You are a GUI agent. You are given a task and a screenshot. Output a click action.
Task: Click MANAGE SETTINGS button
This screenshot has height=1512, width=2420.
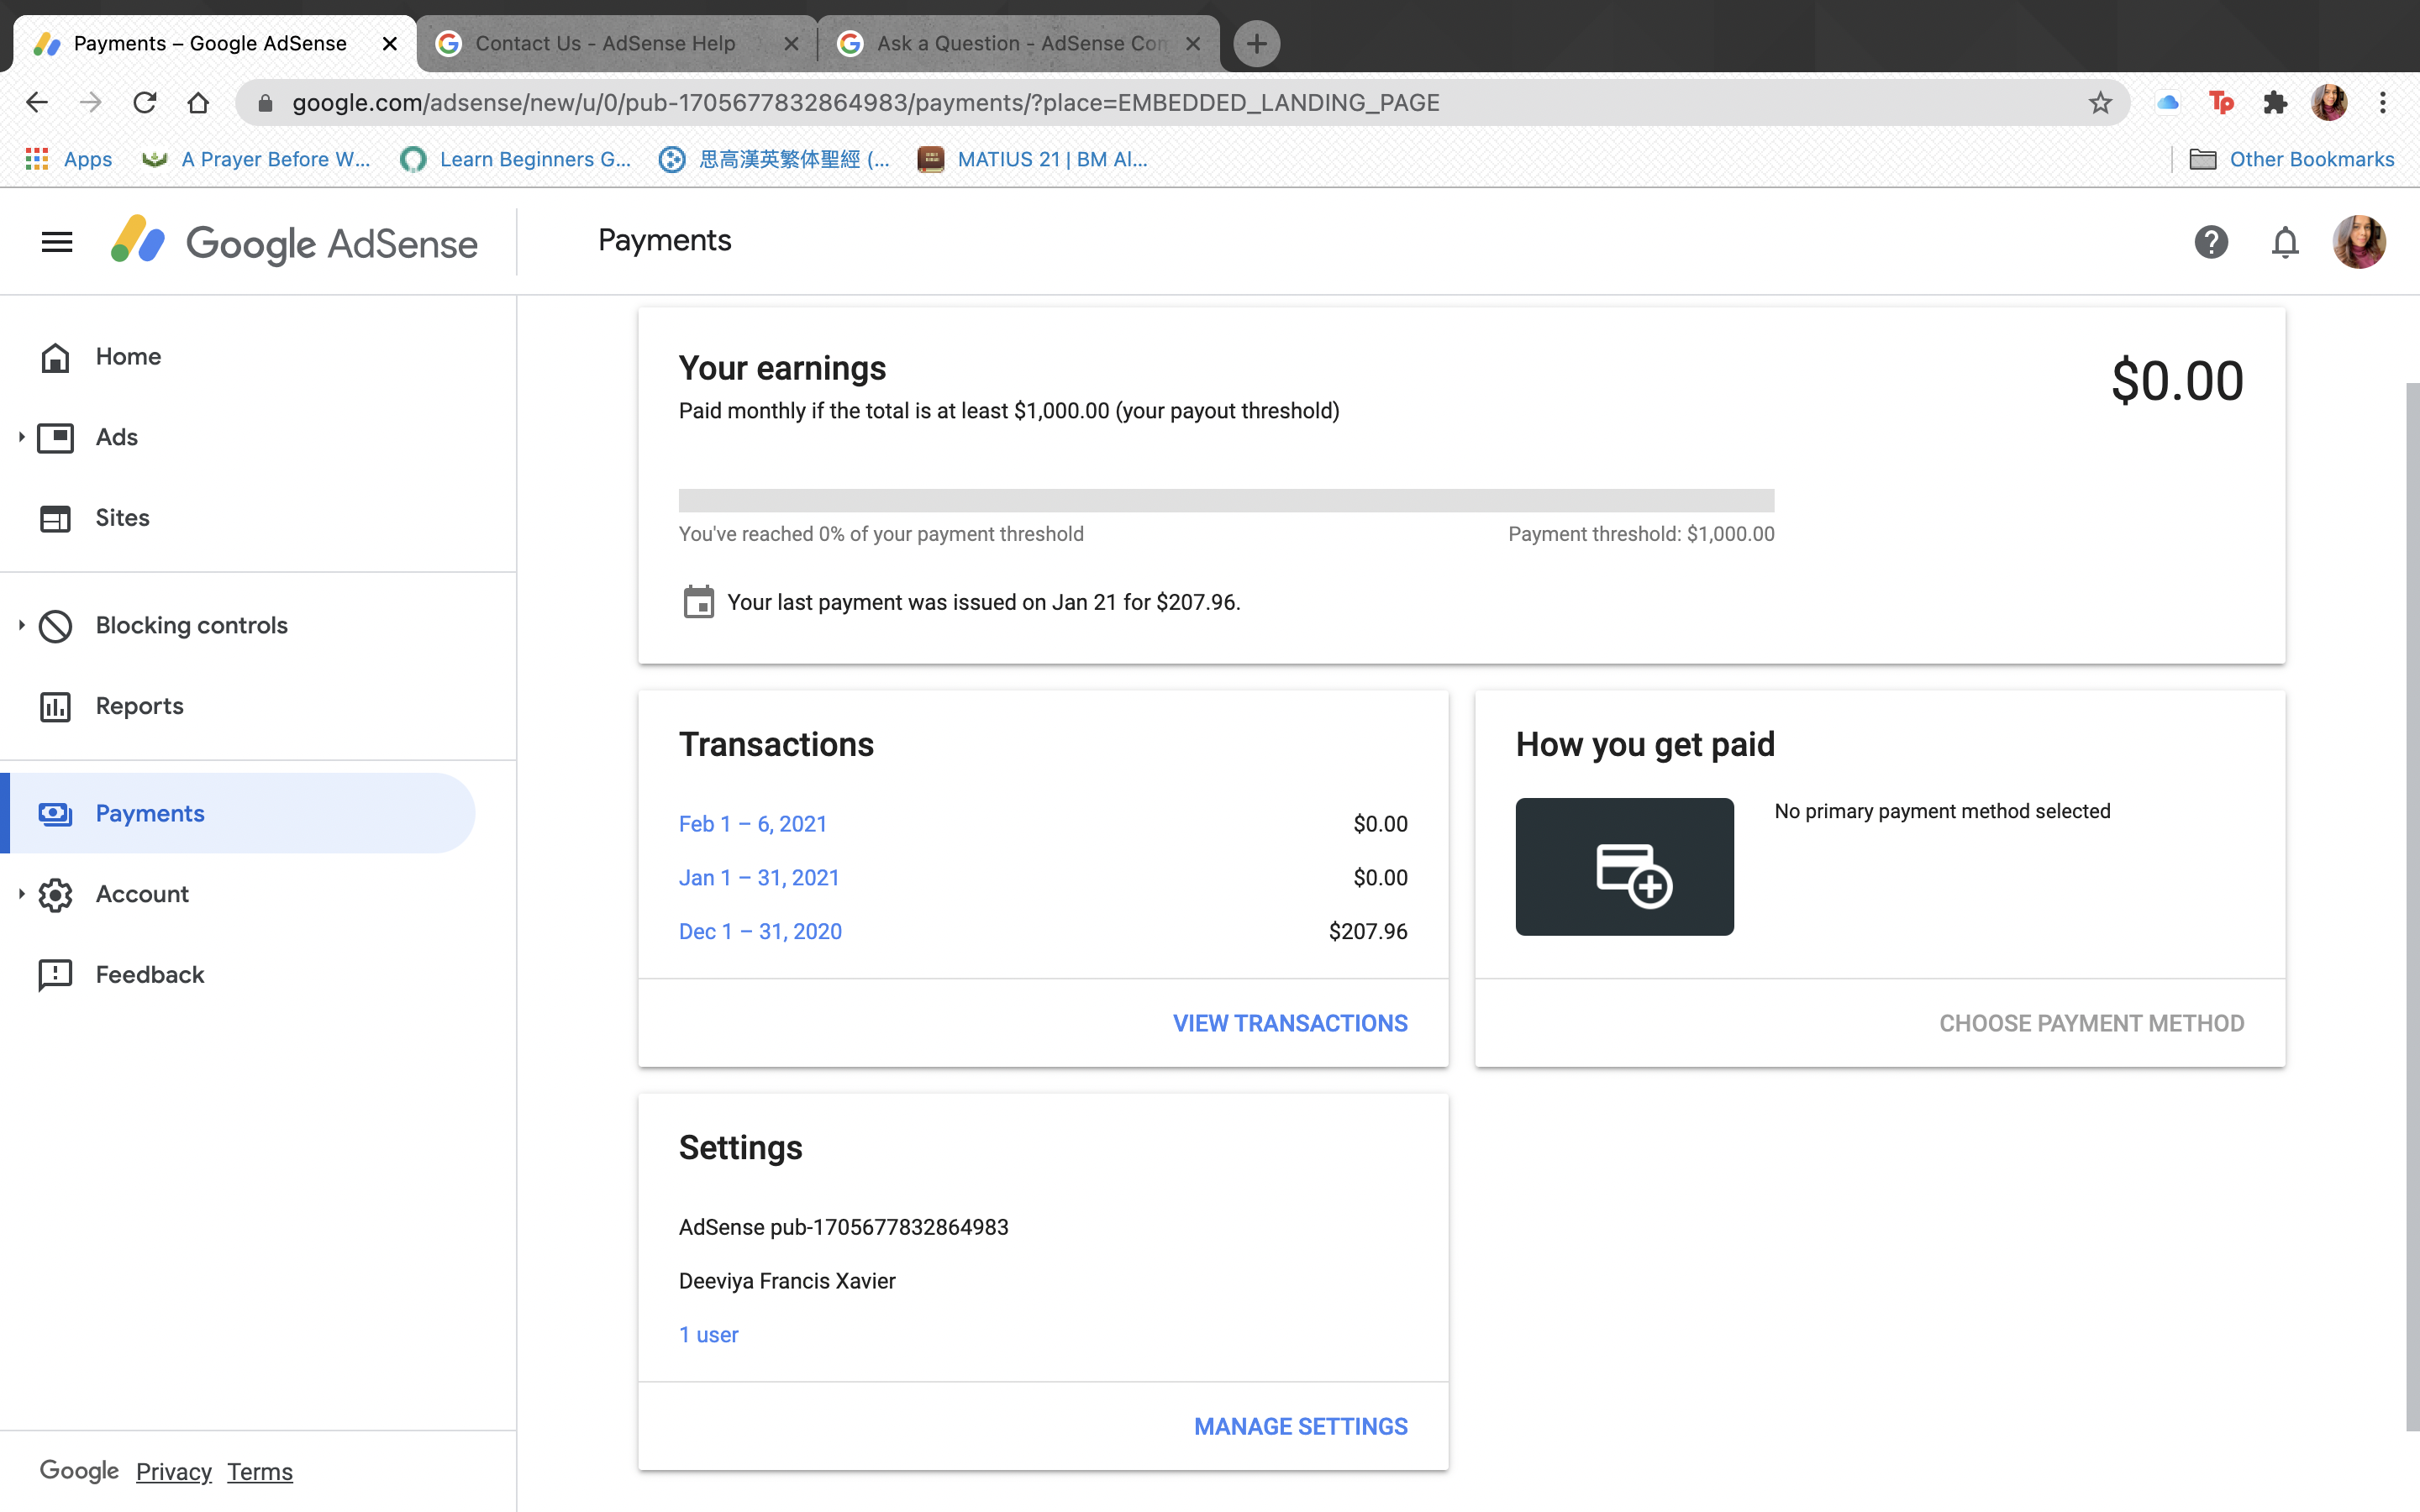(1300, 1426)
